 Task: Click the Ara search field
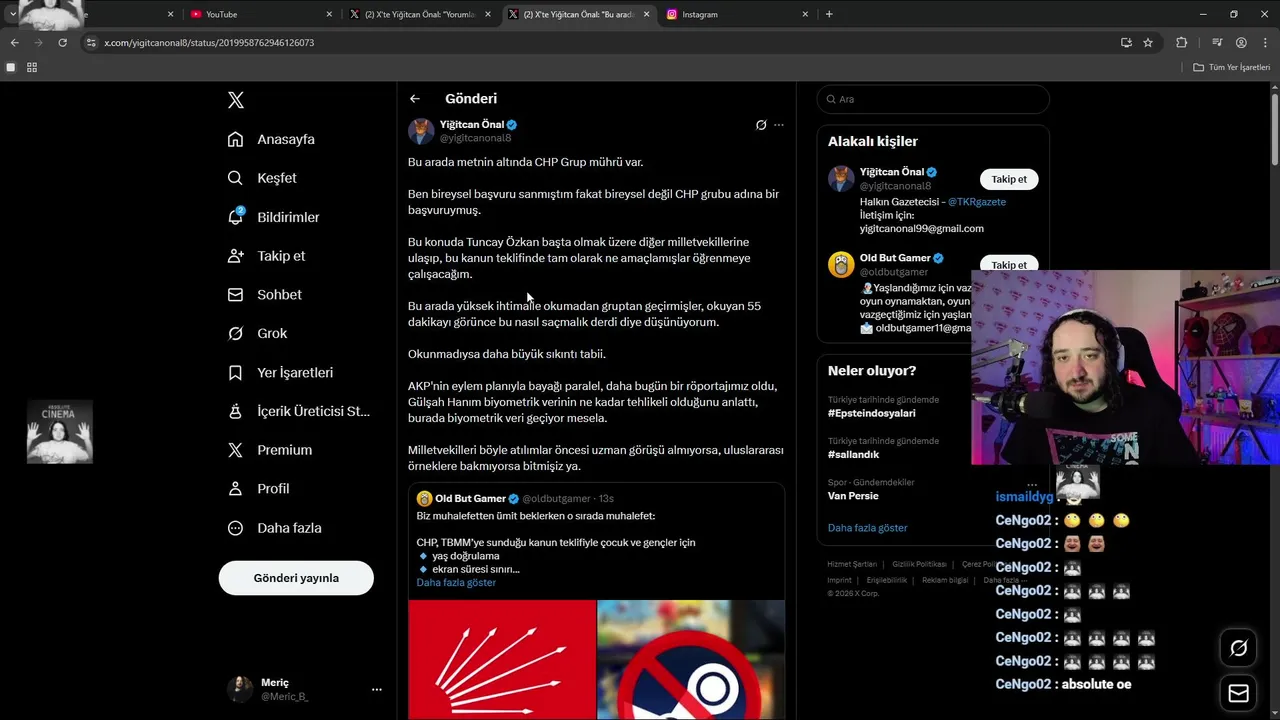point(933,99)
